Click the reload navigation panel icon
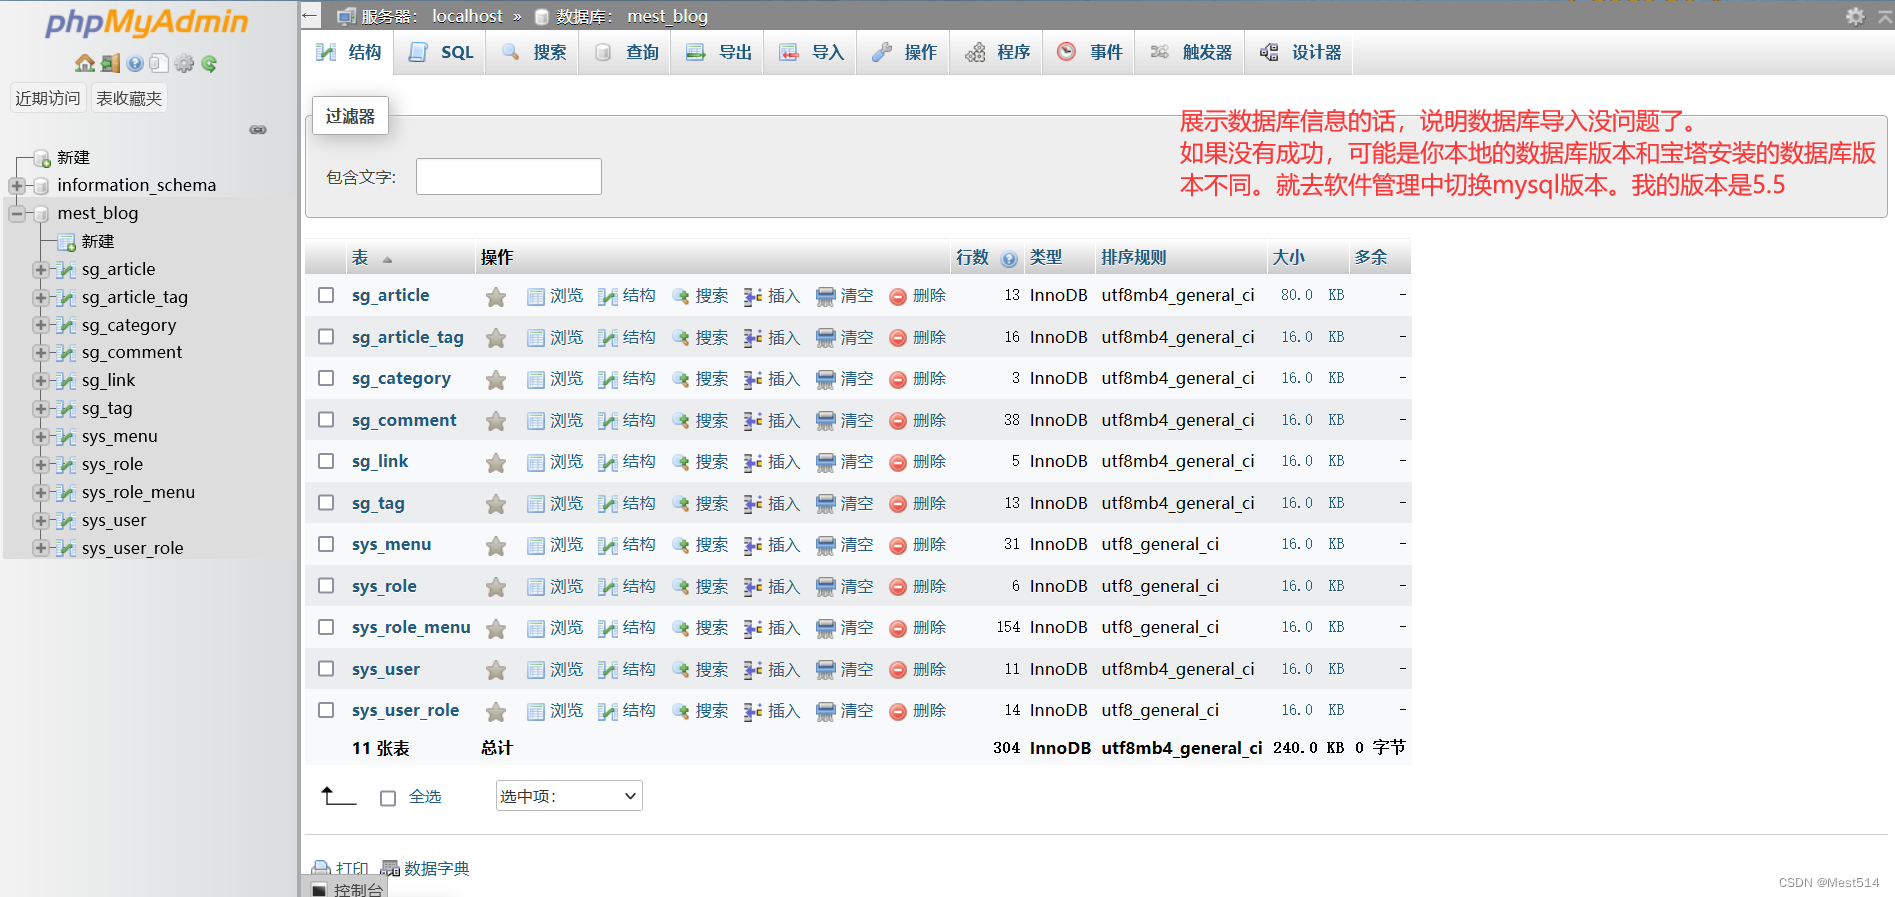Viewport: 1895px width, 897px height. coord(209,63)
